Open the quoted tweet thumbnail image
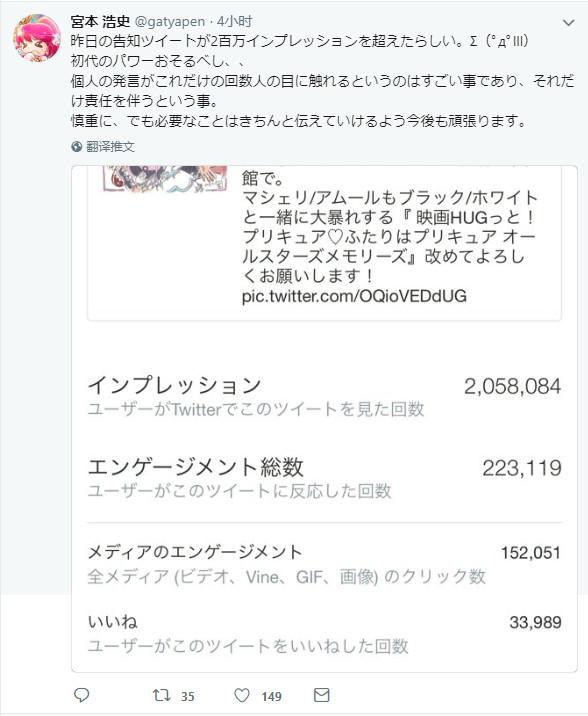The width and height of the screenshot is (588, 716). [165, 179]
